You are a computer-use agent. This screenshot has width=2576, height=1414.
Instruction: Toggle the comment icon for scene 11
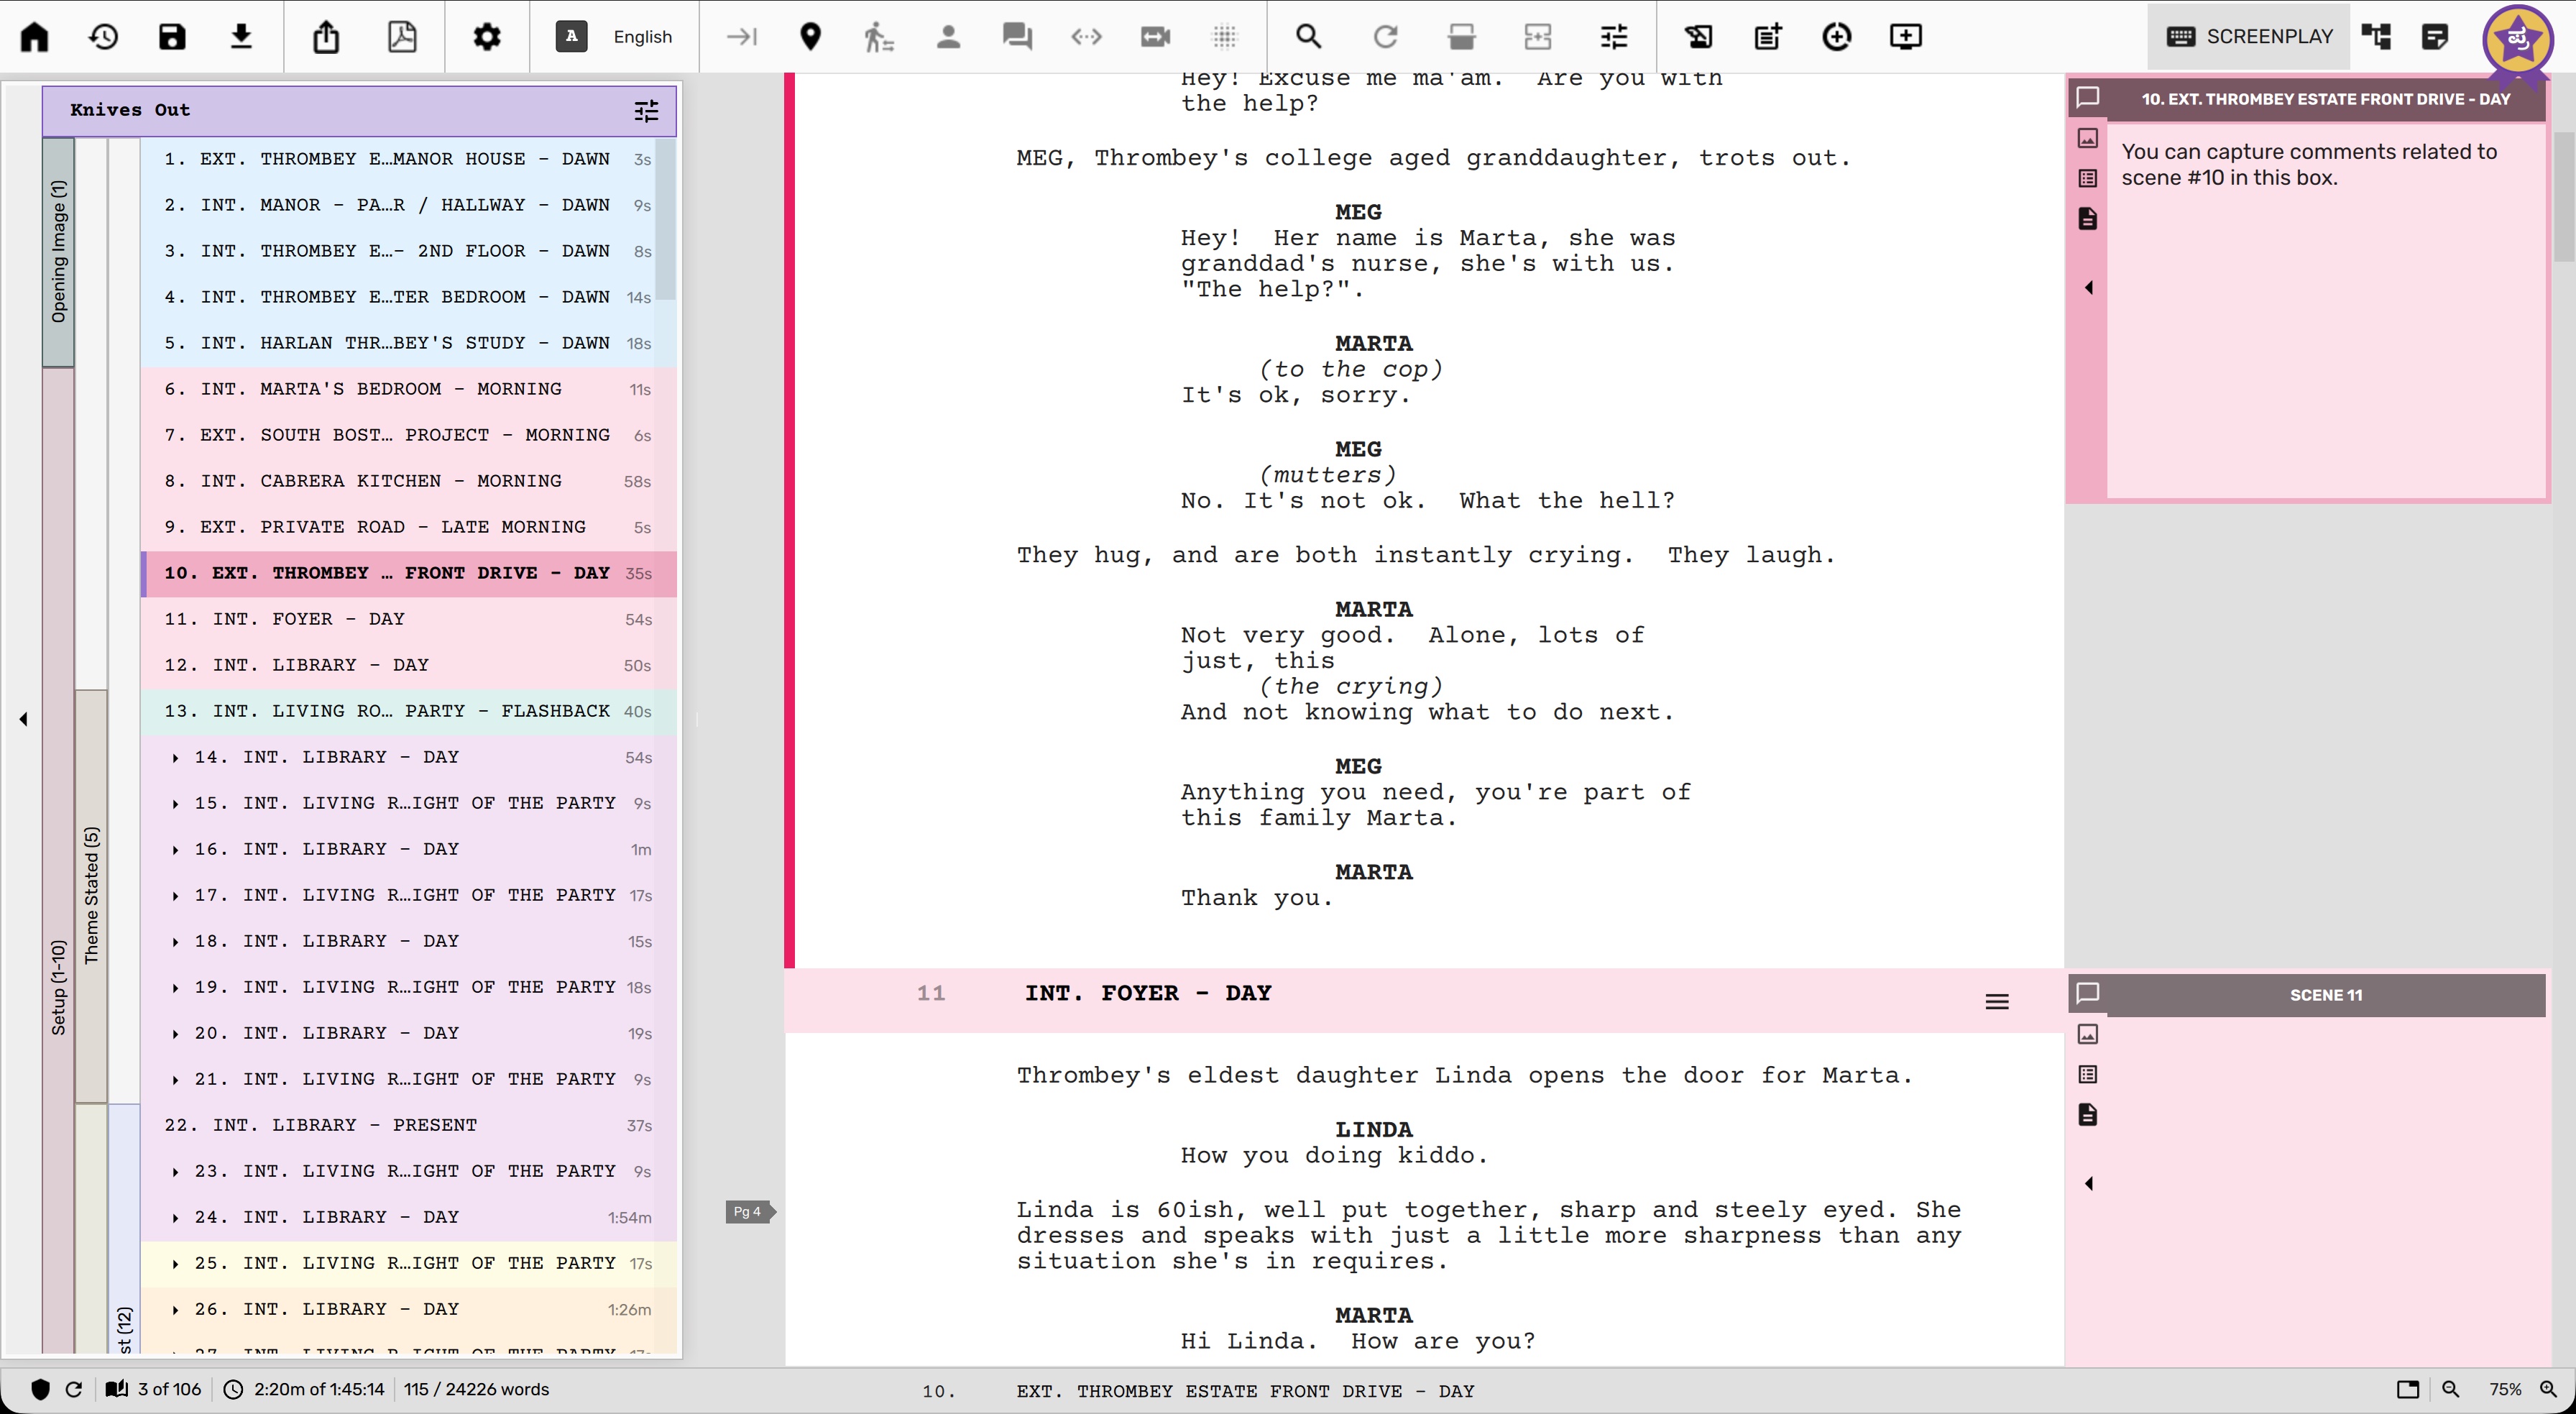coord(2087,993)
